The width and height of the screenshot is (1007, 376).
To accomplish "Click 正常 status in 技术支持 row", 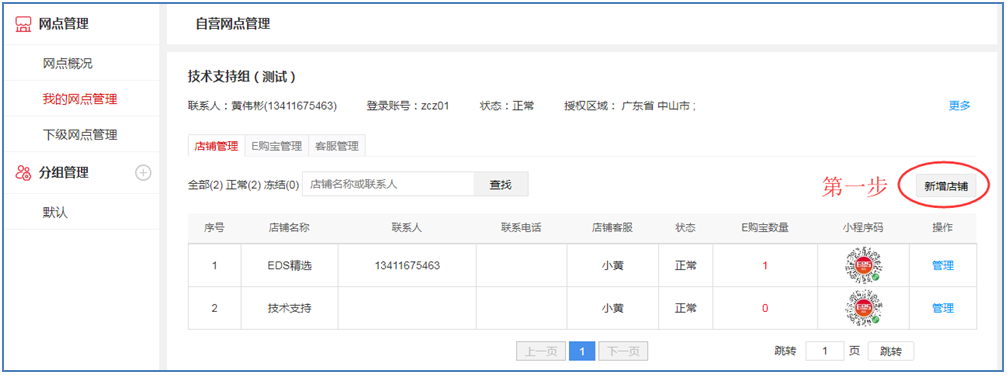I will pos(686,308).
